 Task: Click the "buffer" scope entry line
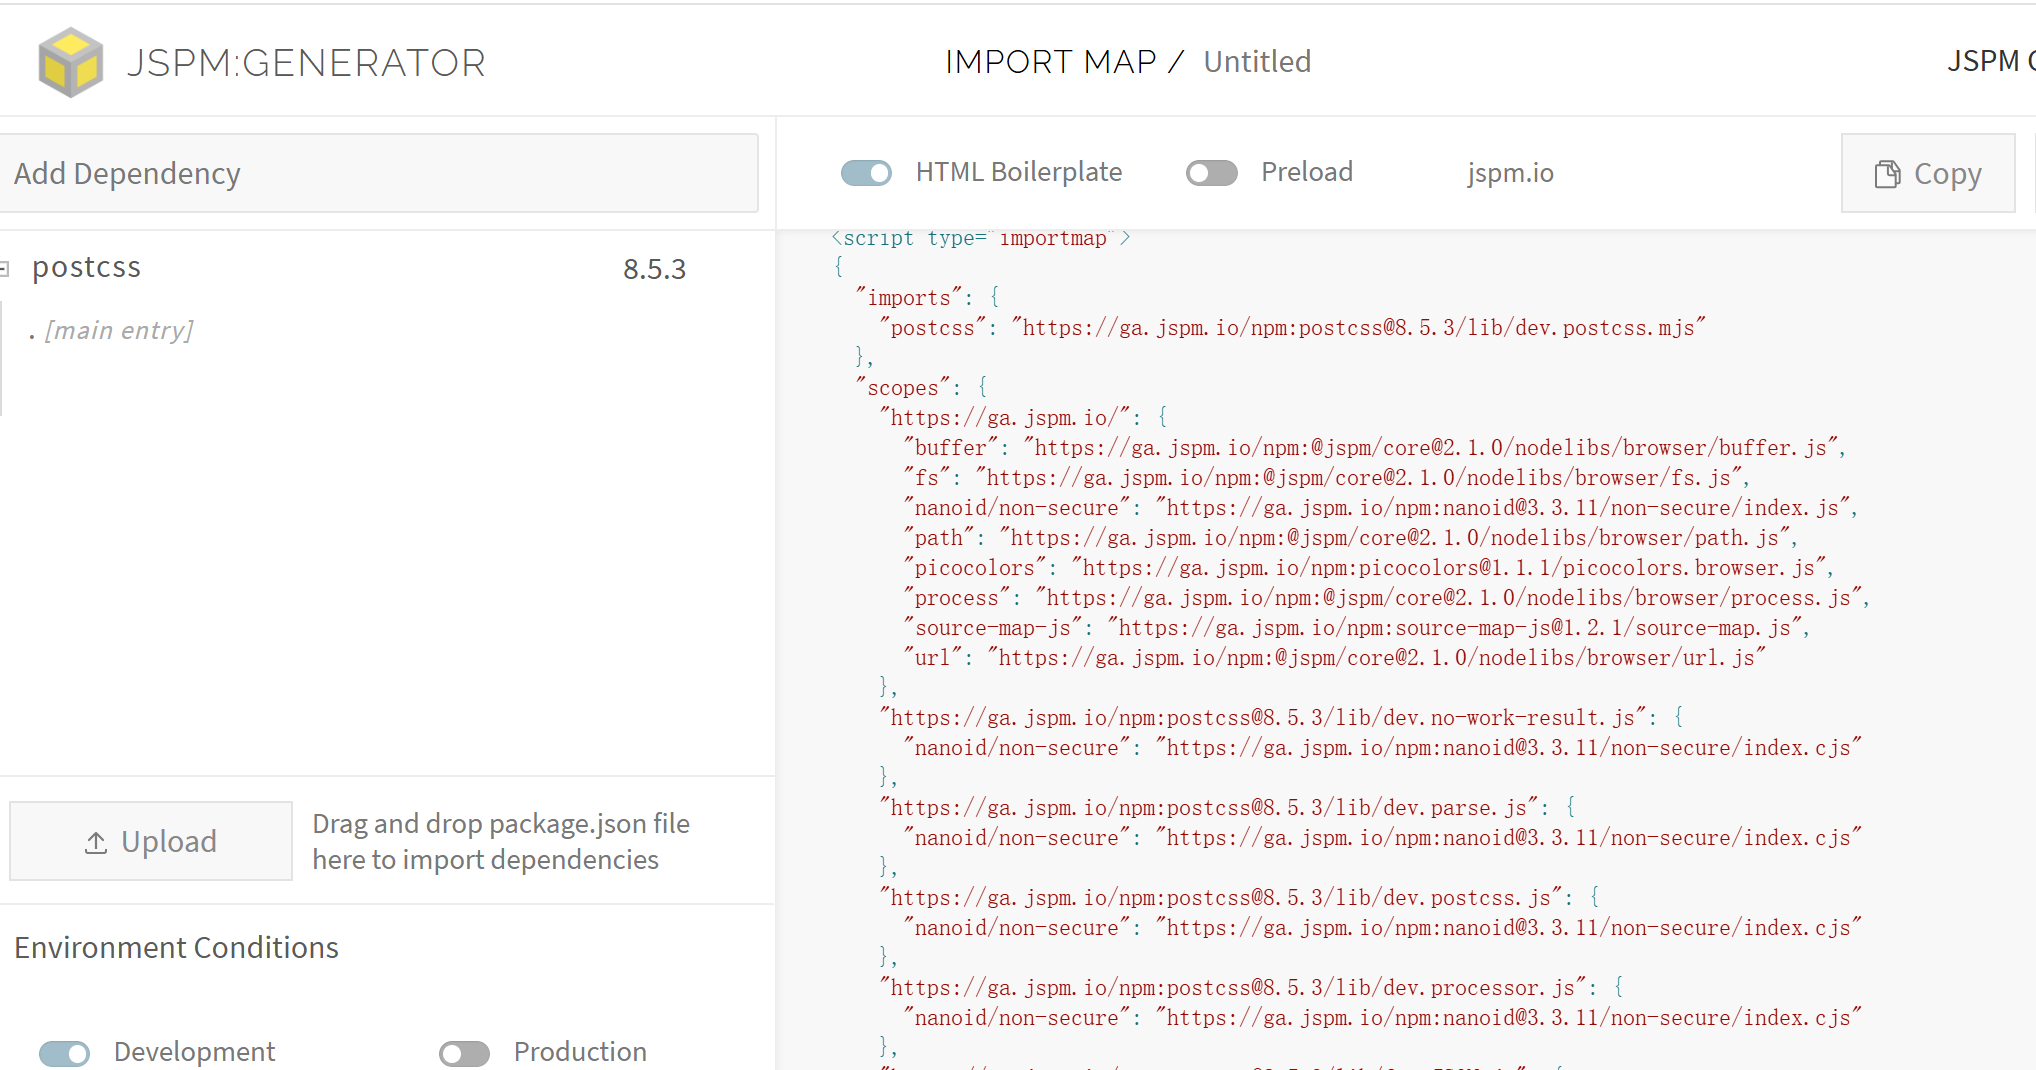1374,448
